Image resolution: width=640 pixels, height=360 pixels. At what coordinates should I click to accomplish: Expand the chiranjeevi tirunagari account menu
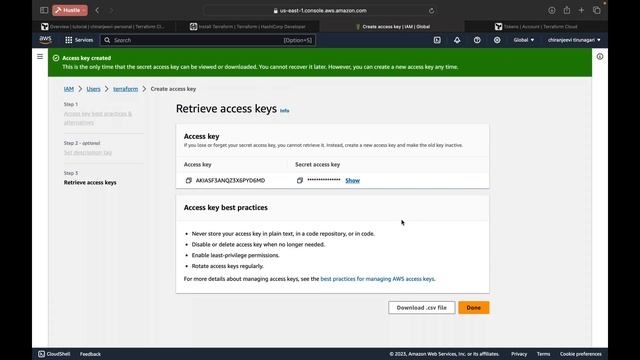[x=574, y=40]
